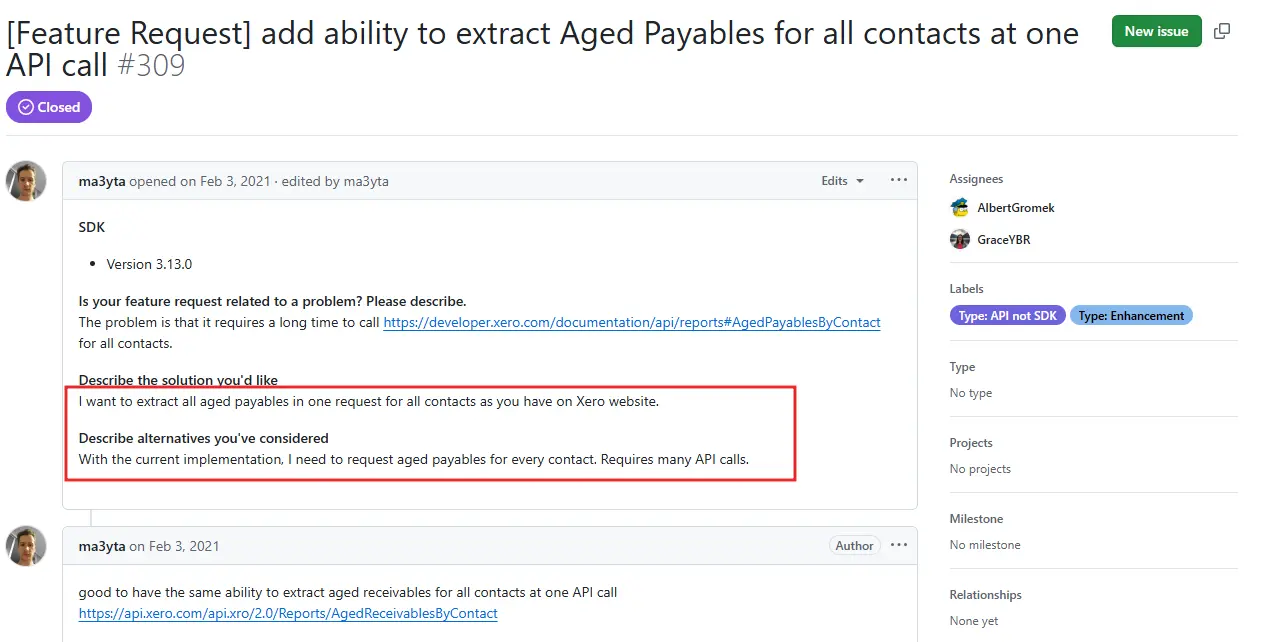Click the GraceYBR assignee name
The height and width of the screenshot is (642, 1279).
point(1004,240)
